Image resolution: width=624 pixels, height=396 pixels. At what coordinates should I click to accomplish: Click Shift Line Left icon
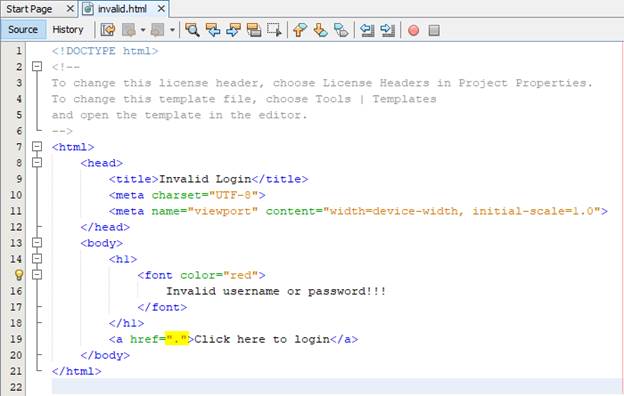tap(367, 30)
